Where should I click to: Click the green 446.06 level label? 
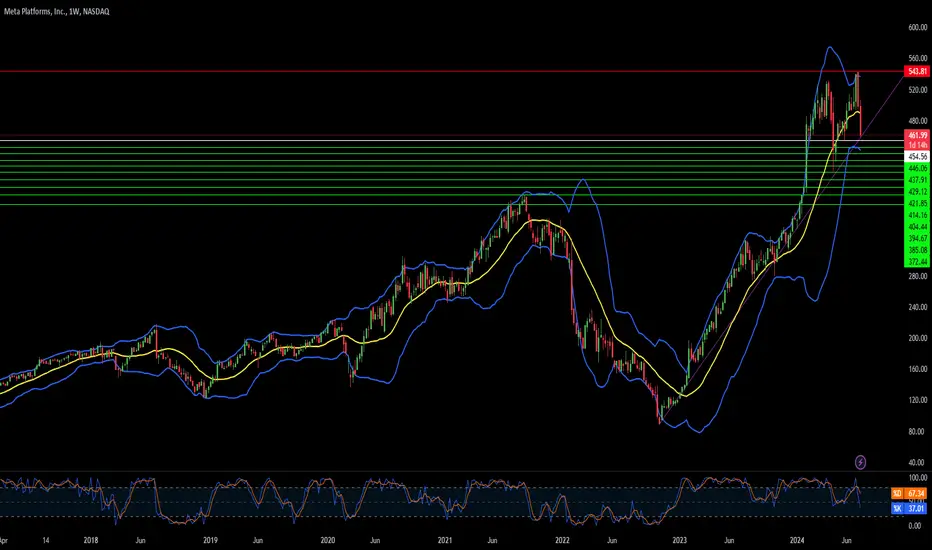click(x=917, y=168)
